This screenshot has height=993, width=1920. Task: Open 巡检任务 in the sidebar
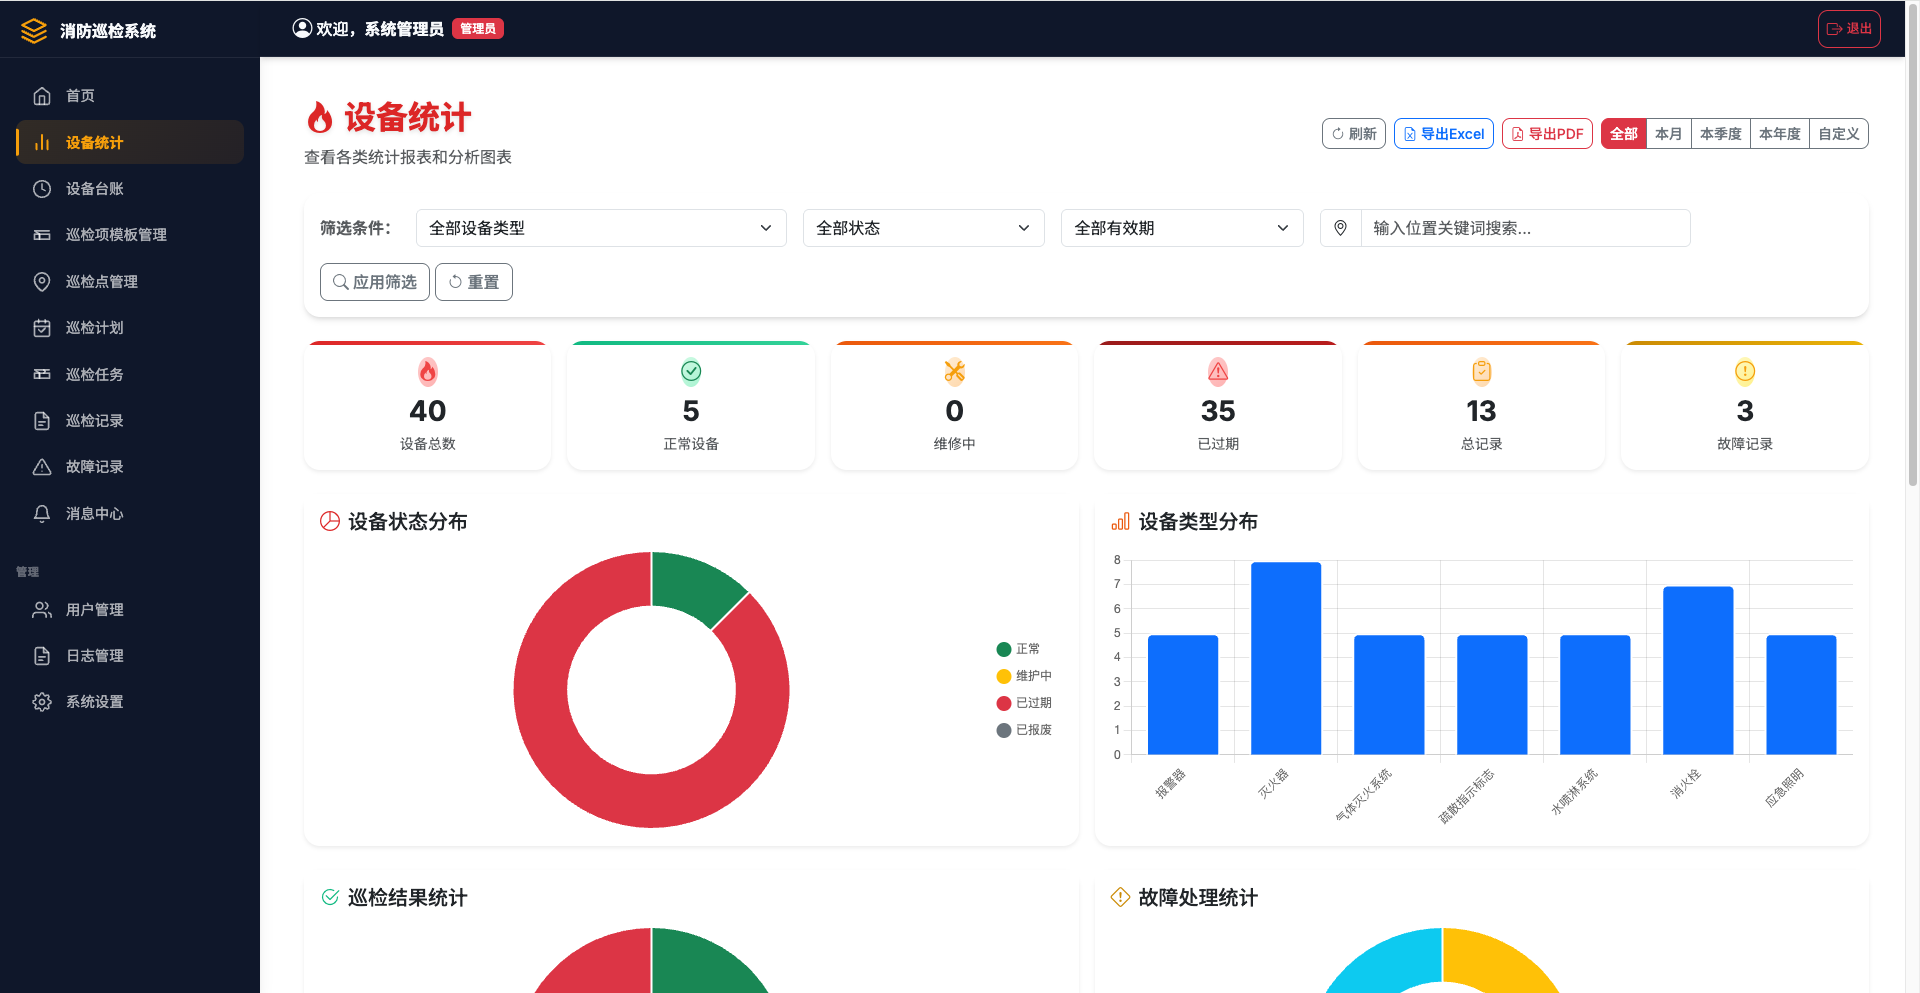(x=130, y=375)
